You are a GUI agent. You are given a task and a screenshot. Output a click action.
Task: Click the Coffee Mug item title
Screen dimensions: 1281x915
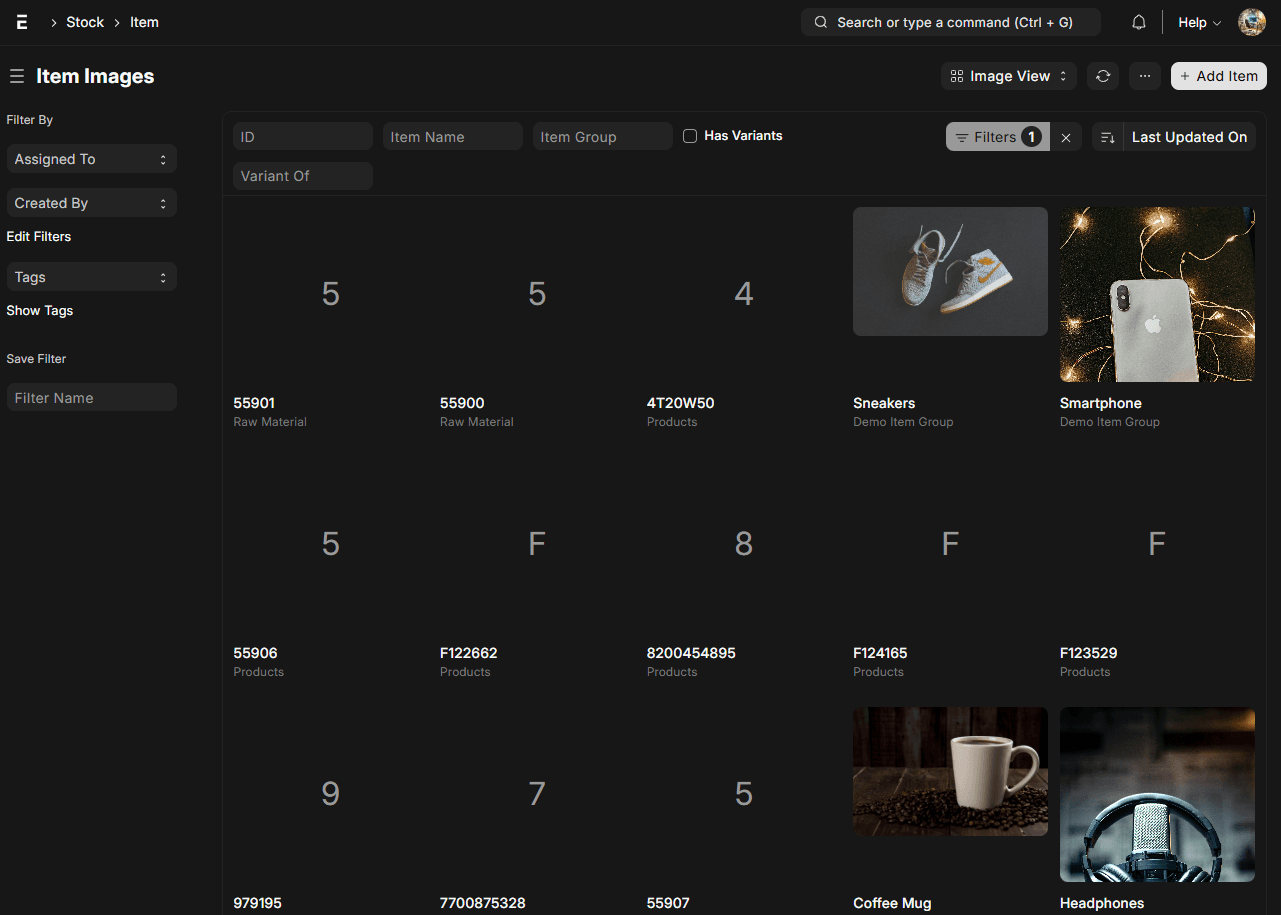pyautogui.click(x=892, y=903)
